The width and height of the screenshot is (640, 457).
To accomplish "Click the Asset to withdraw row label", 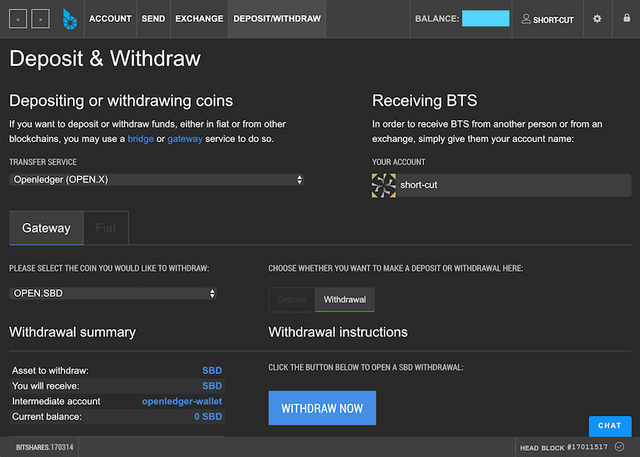I will [x=50, y=370].
